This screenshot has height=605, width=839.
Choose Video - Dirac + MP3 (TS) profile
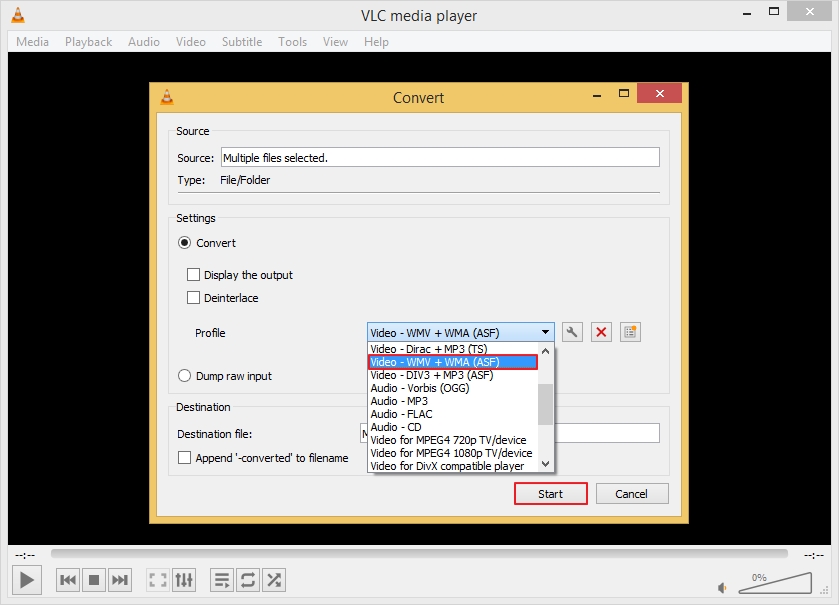(x=453, y=349)
